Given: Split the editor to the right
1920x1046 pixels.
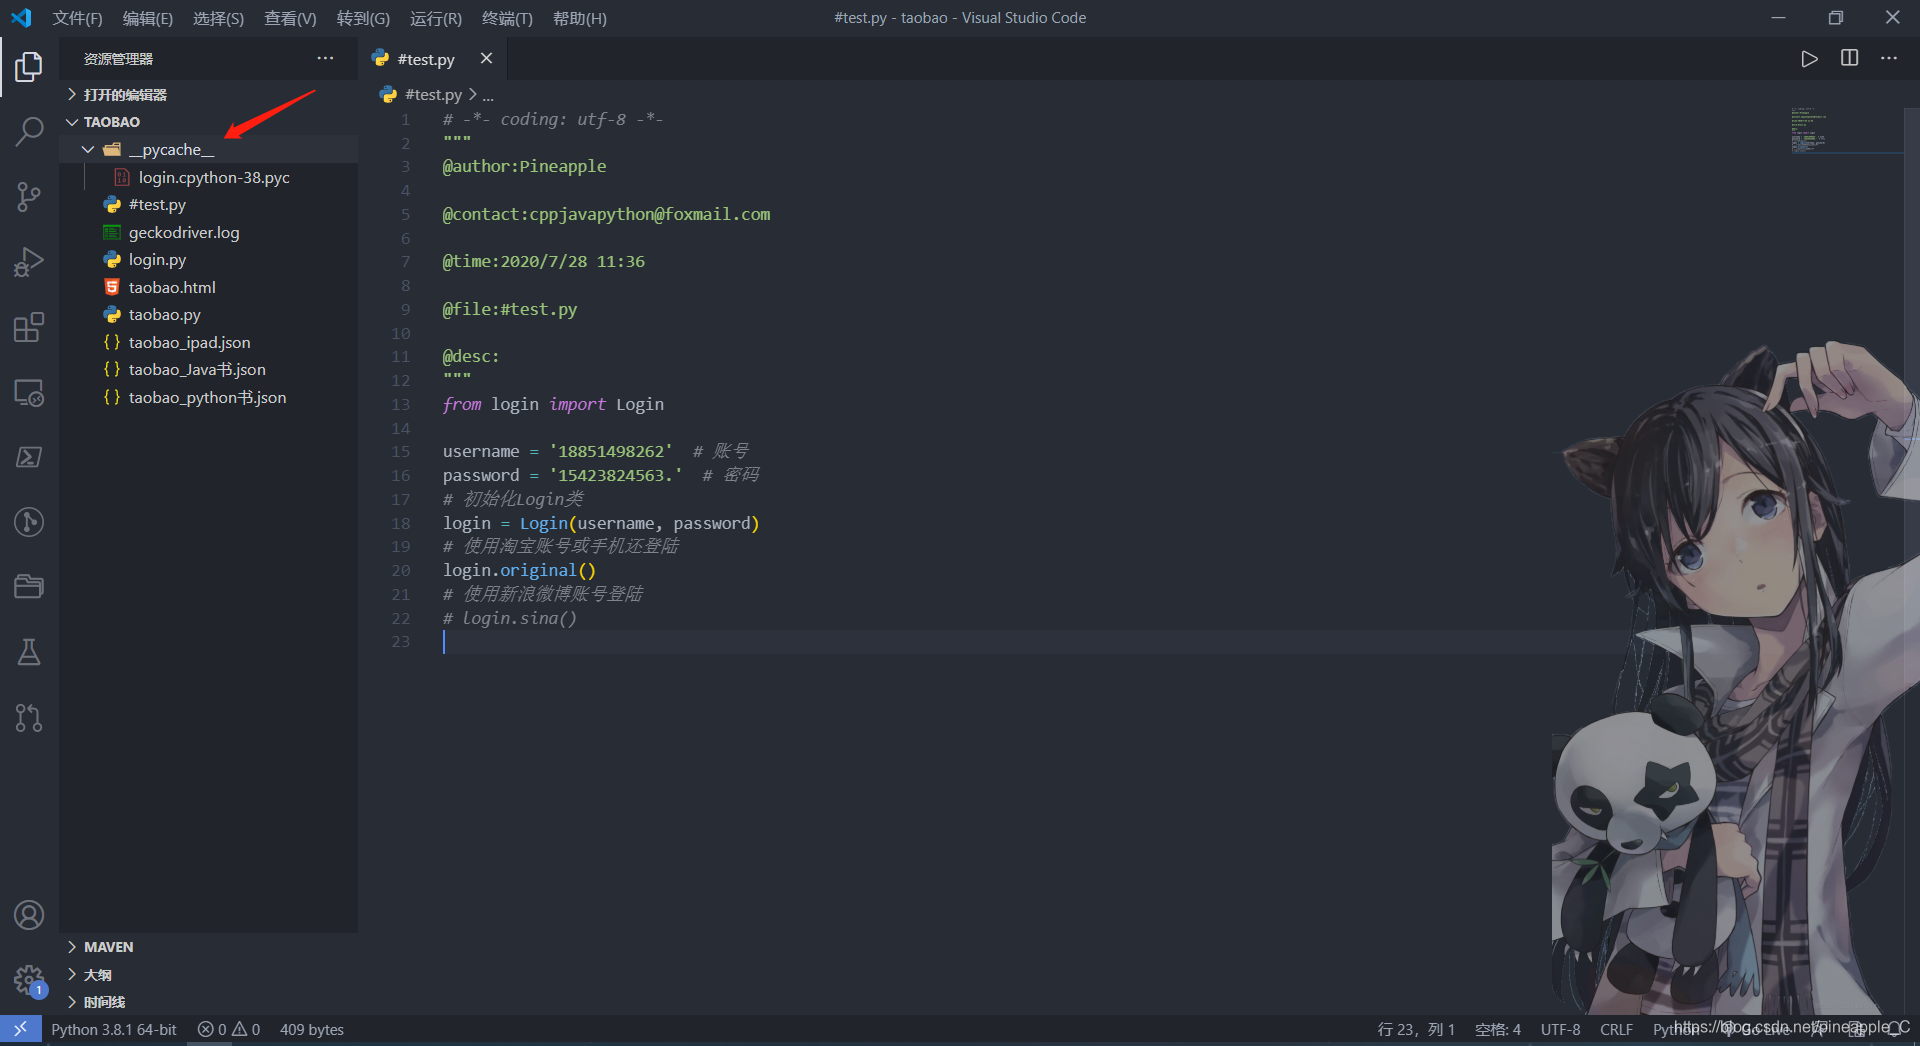Looking at the screenshot, I should [x=1850, y=59].
